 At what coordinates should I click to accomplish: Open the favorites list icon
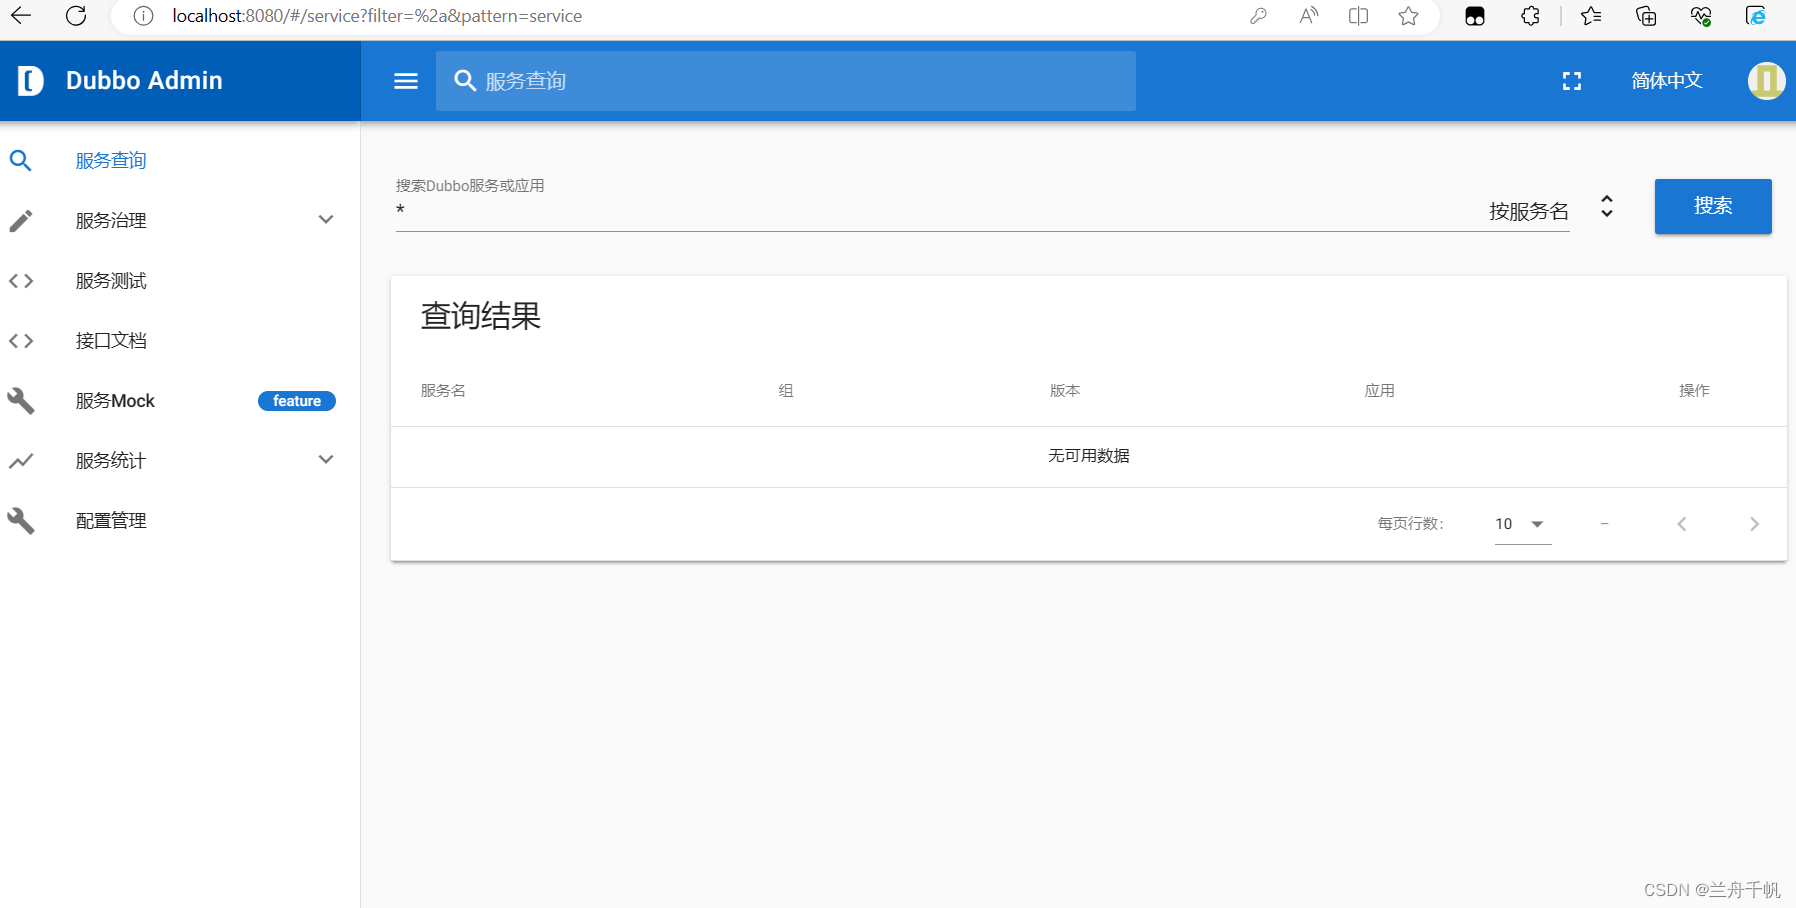[x=1591, y=16]
